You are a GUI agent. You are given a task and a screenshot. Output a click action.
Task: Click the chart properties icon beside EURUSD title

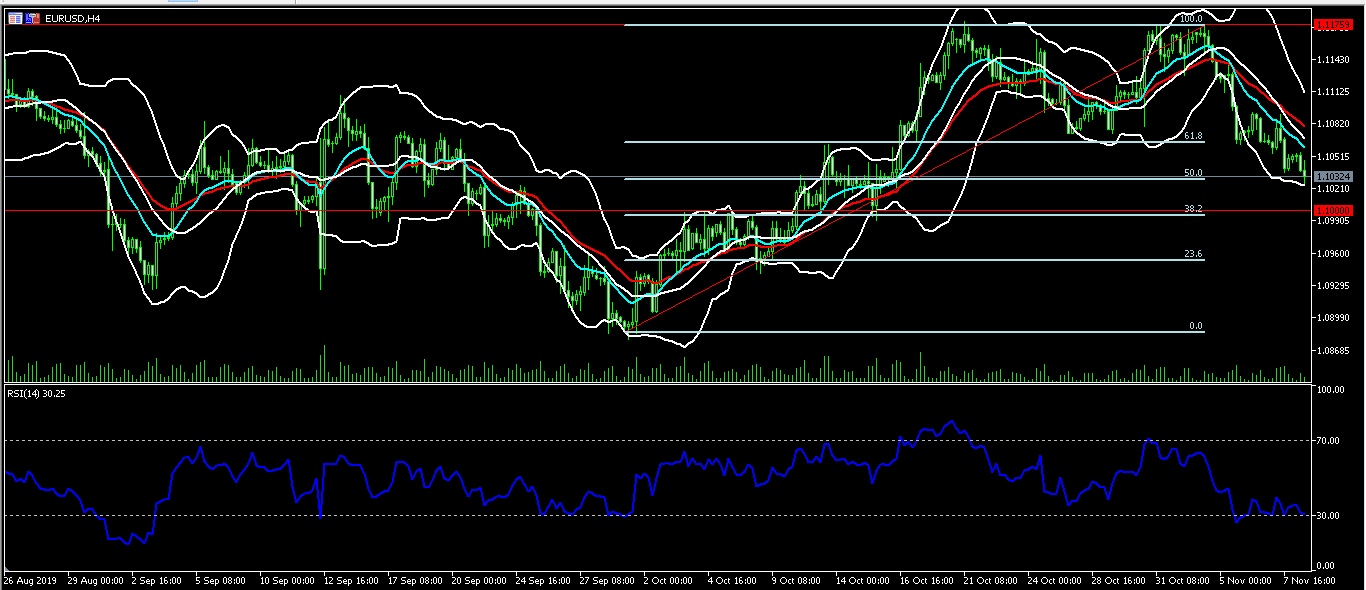pyautogui.click(x=15, y=18)
